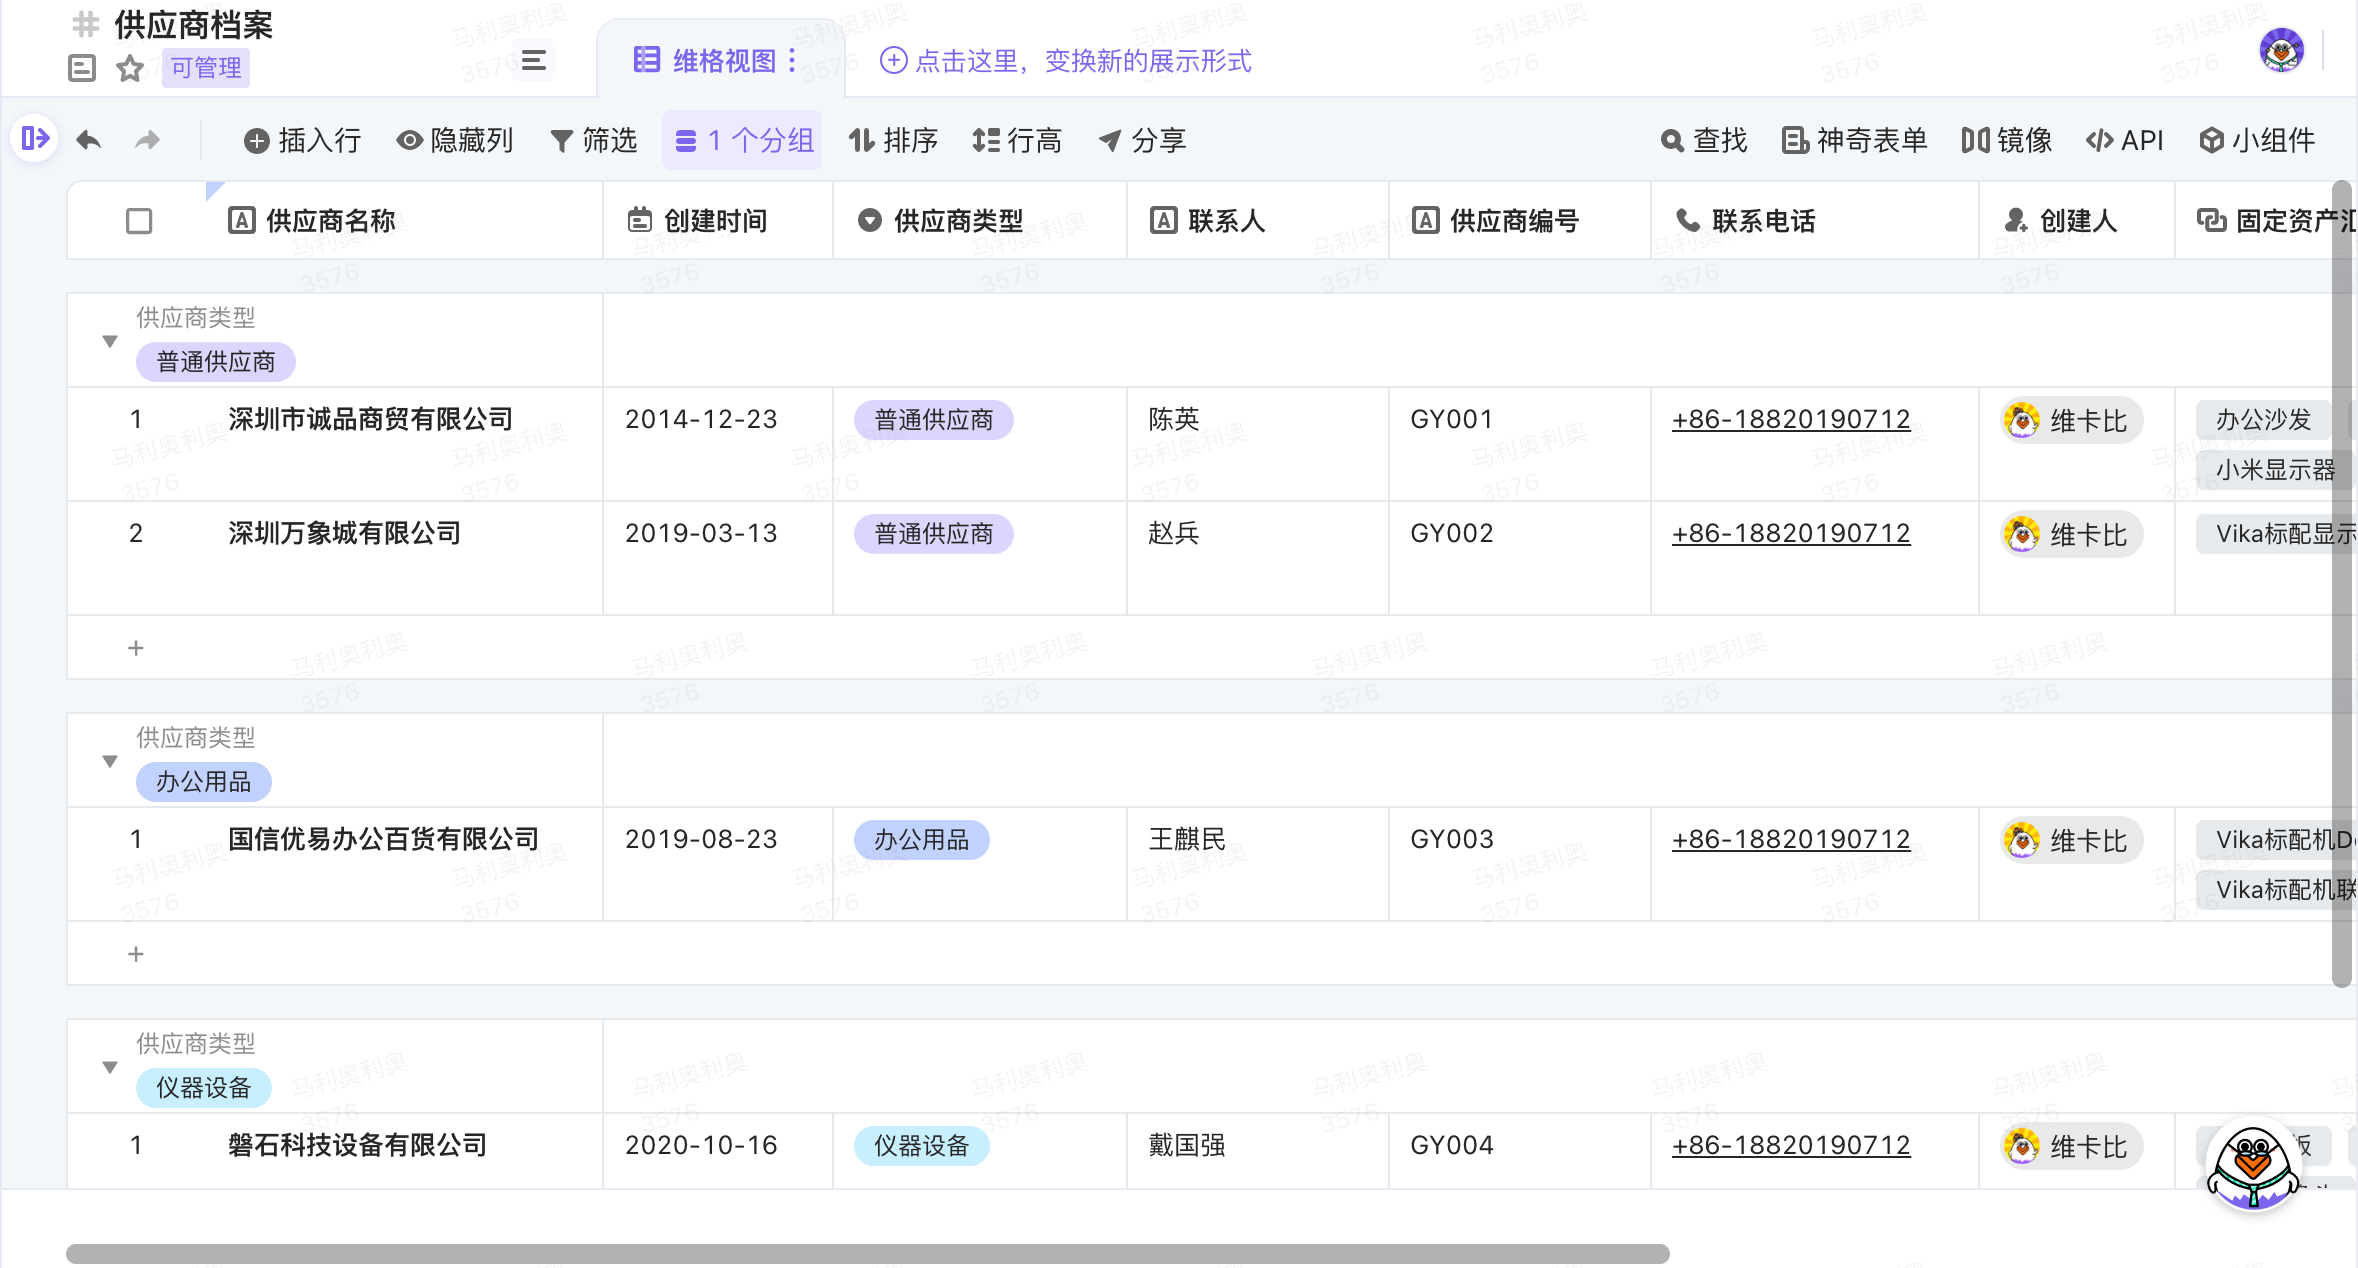Click phone link in GY003 row
The height and width of the screenshot is (1268, 2358).
point(1791,839)
